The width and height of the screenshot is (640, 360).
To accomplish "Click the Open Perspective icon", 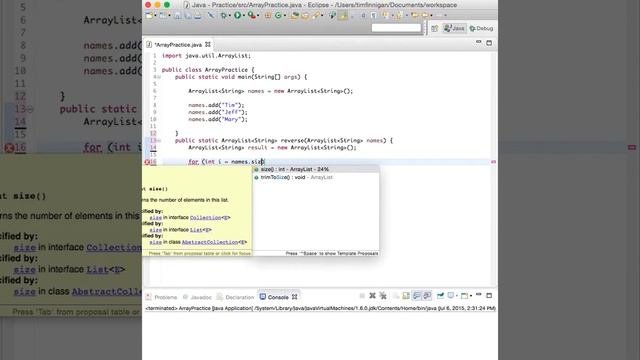I will pos(435,29).
